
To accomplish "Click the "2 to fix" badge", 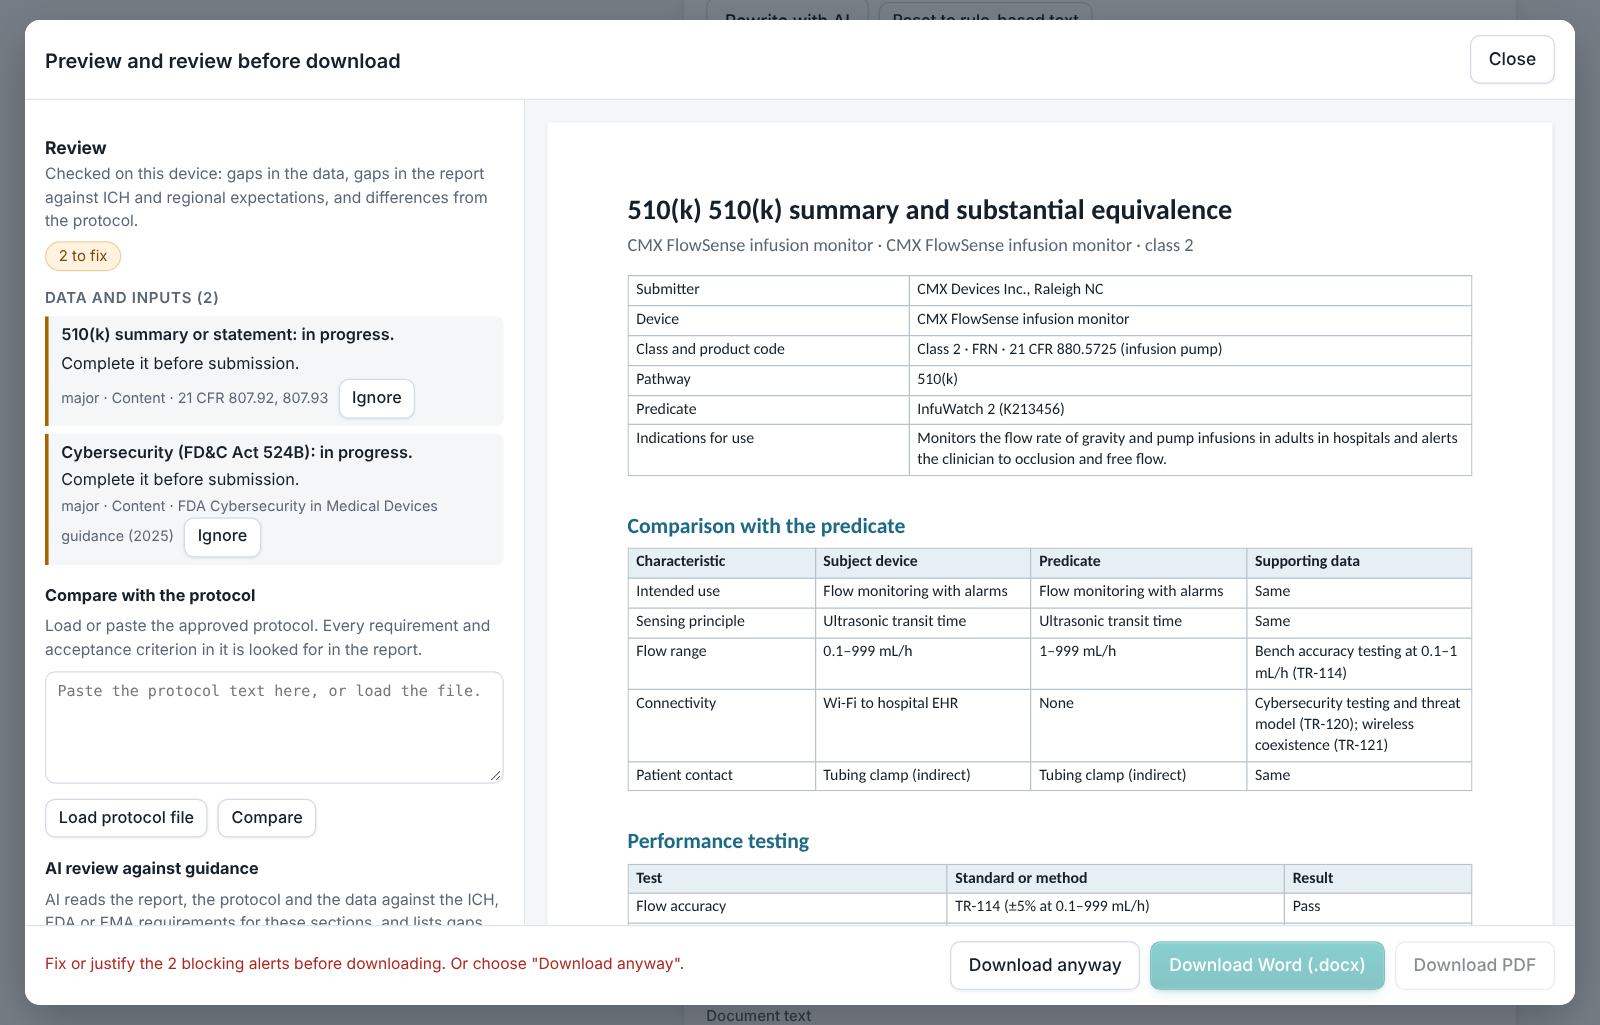I will pos(83,256).
